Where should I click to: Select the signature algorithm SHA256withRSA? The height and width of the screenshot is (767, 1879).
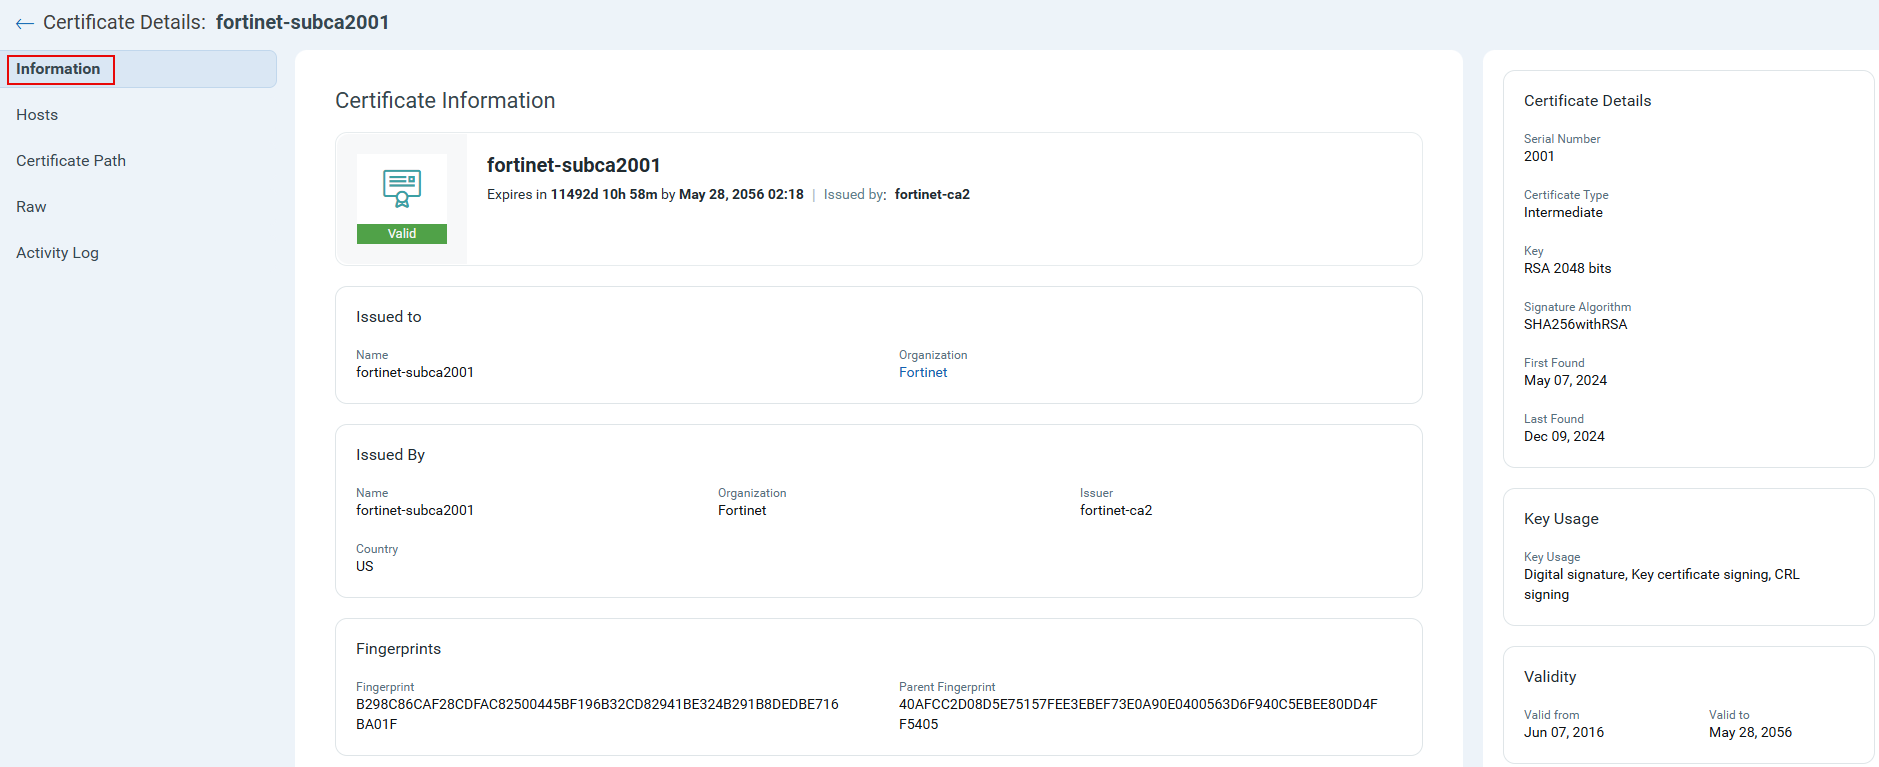tap(1576, 324)
